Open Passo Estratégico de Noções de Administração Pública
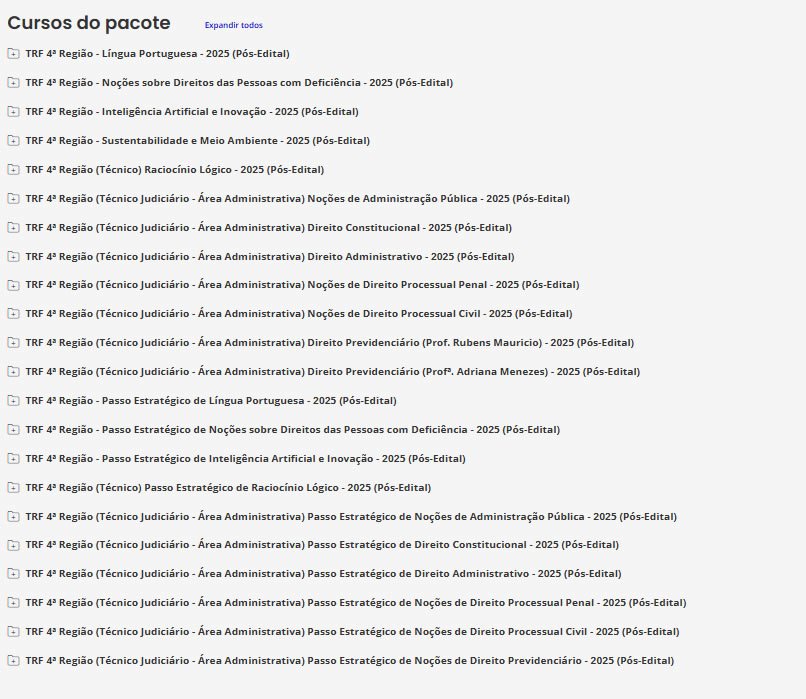 tap(351, 517)
